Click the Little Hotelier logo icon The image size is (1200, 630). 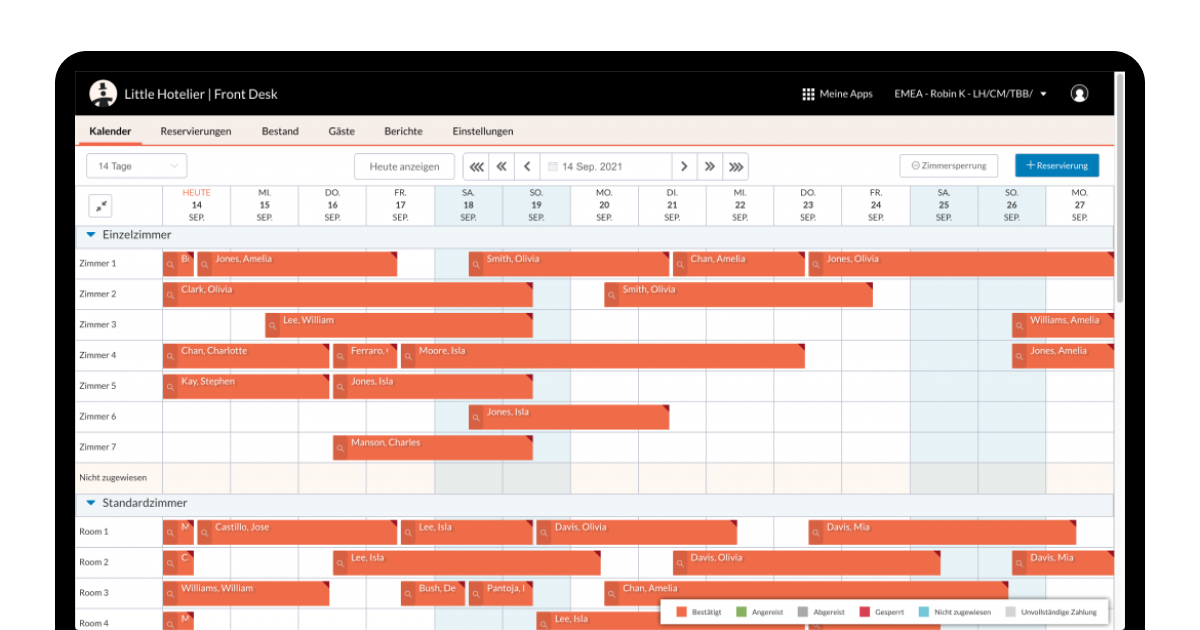pyautogui.click(x=103, y=94)
